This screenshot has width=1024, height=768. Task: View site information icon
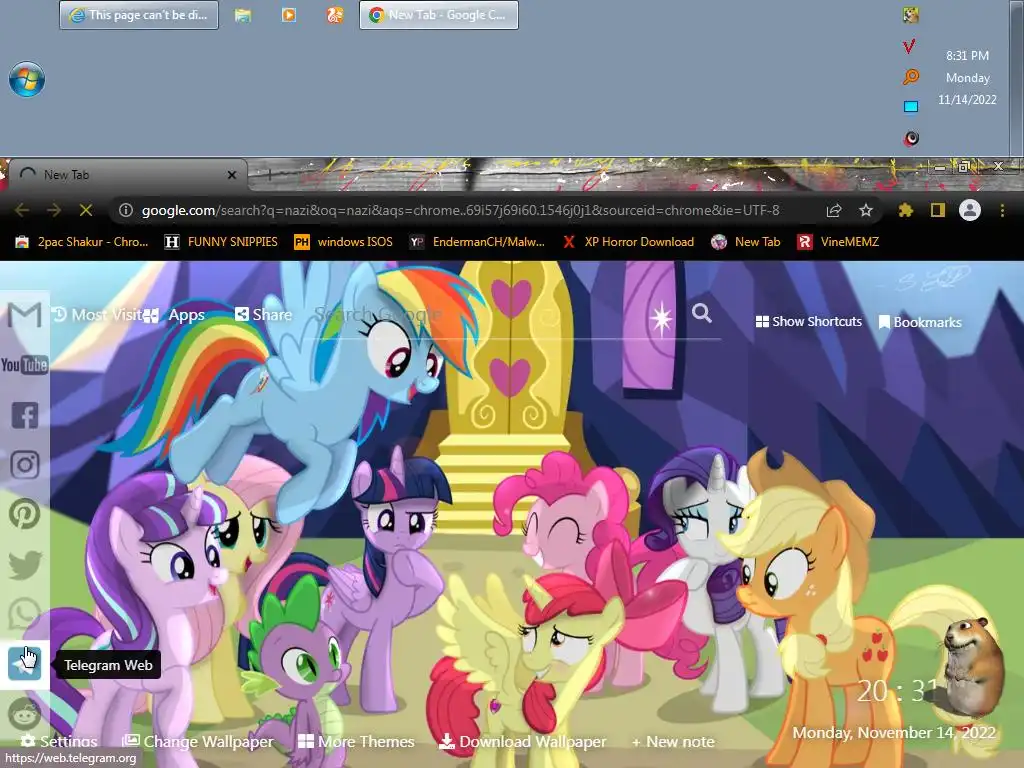click(126, 210)
